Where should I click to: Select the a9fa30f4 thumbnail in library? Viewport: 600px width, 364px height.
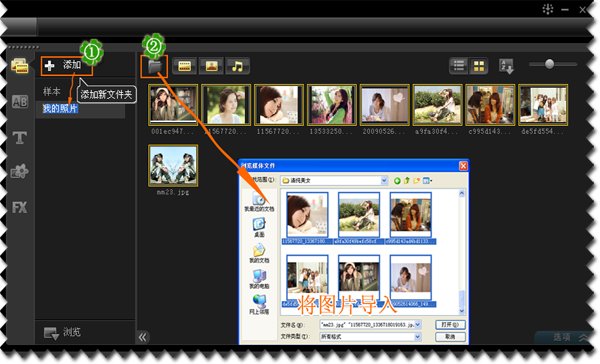point(437,105)
